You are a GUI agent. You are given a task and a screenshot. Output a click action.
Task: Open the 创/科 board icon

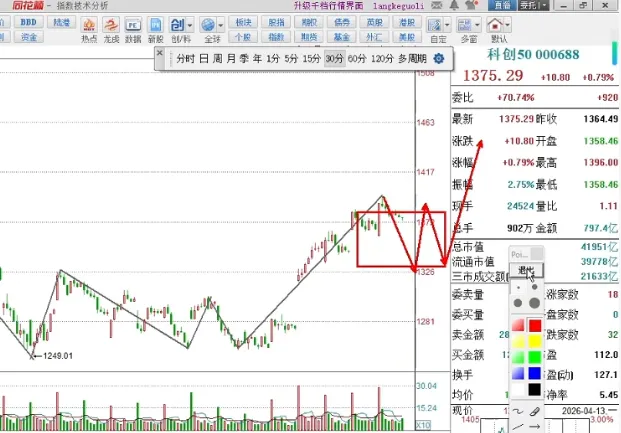click(x=177, y=26)
